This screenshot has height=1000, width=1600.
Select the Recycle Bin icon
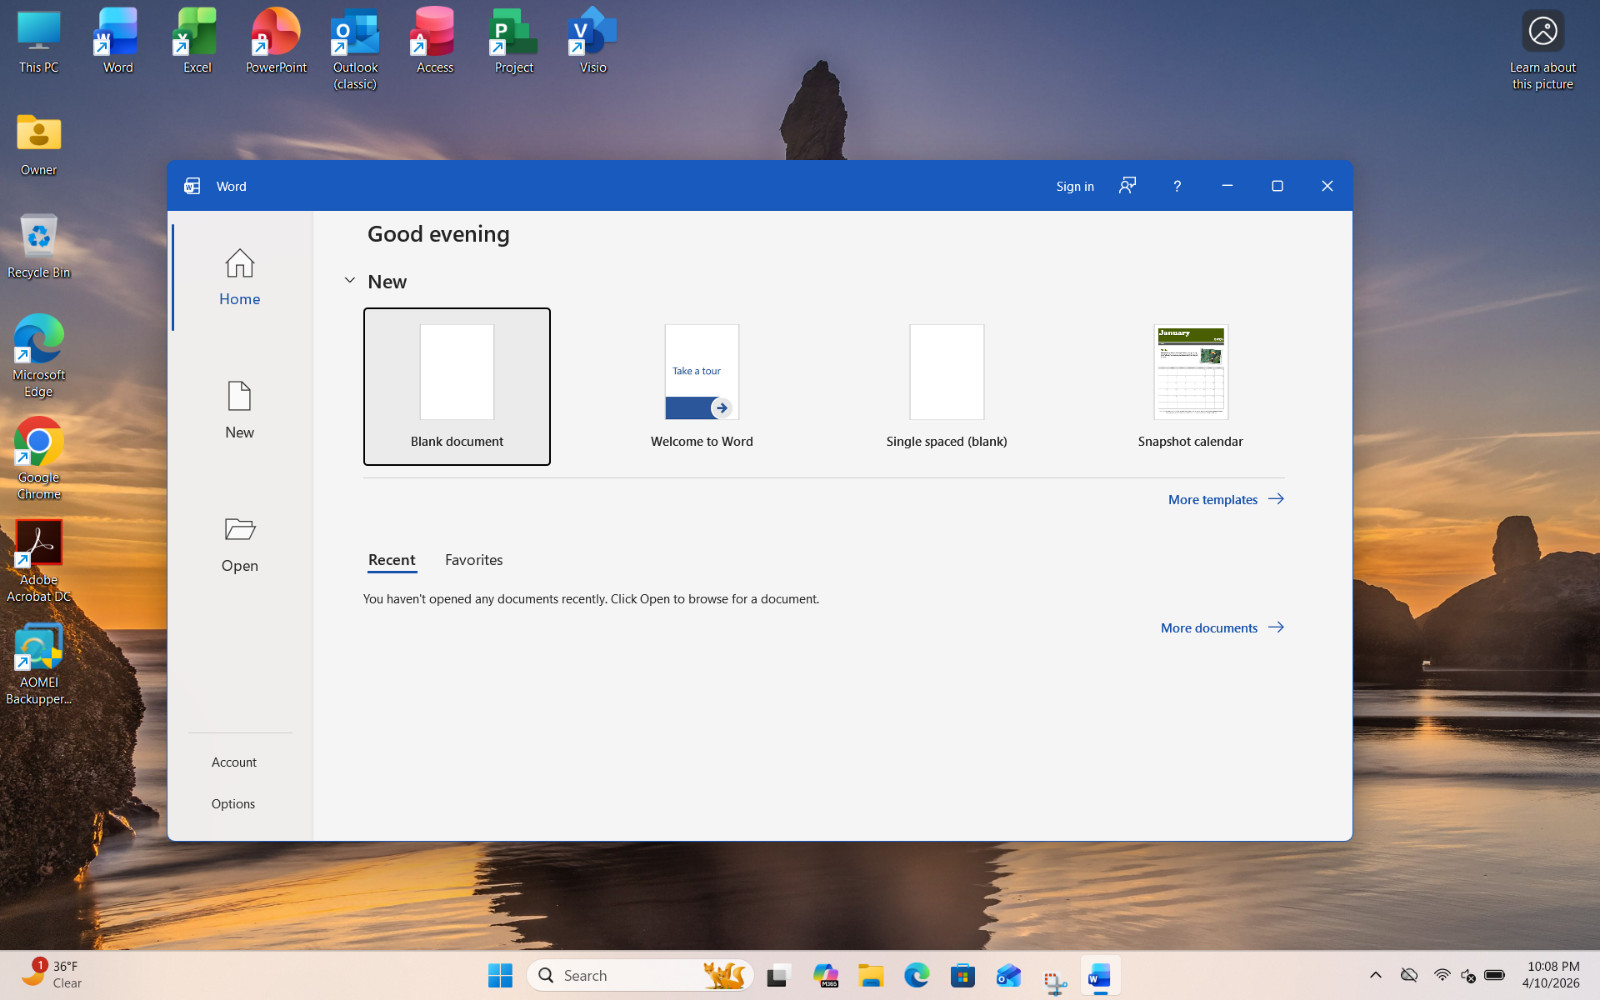point(39,246)
